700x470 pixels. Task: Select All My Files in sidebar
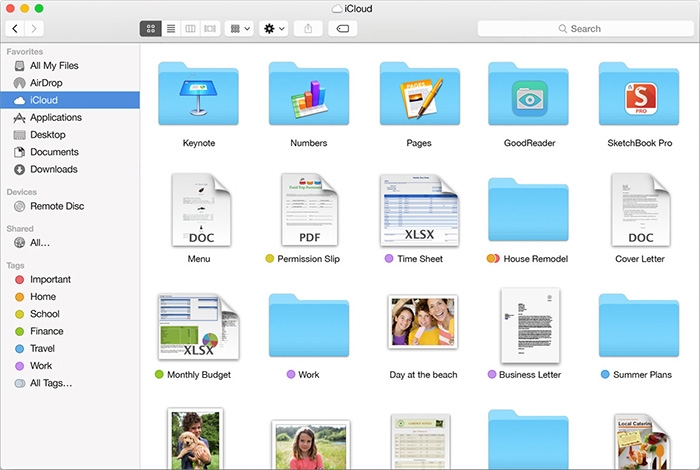pos(70,66)
